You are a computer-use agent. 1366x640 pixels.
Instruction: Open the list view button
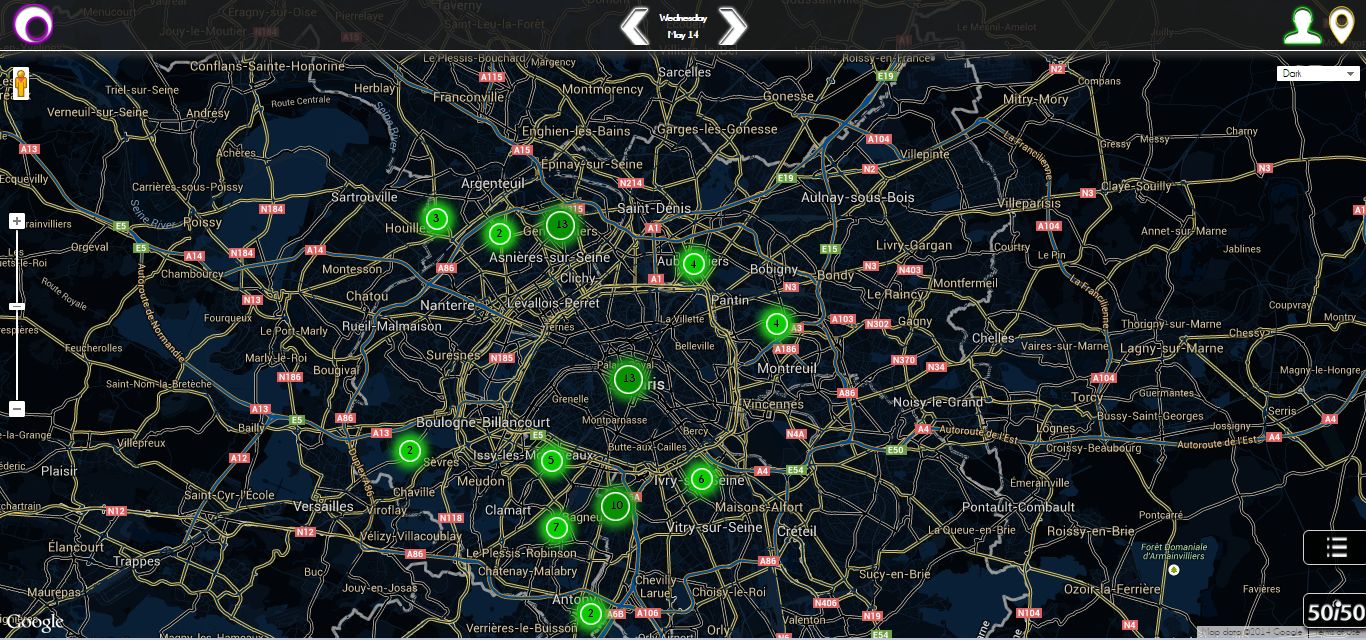pos(1335,547)
